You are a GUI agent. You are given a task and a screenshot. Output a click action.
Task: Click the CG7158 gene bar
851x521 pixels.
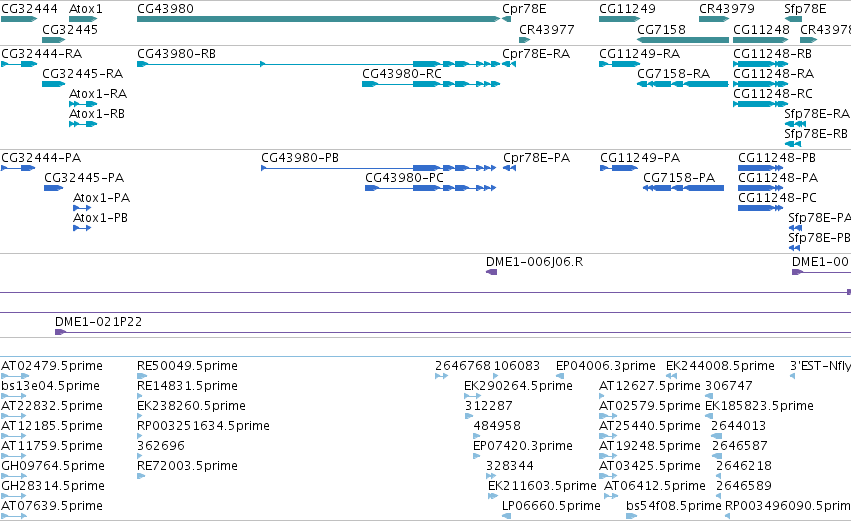point(683,40)
